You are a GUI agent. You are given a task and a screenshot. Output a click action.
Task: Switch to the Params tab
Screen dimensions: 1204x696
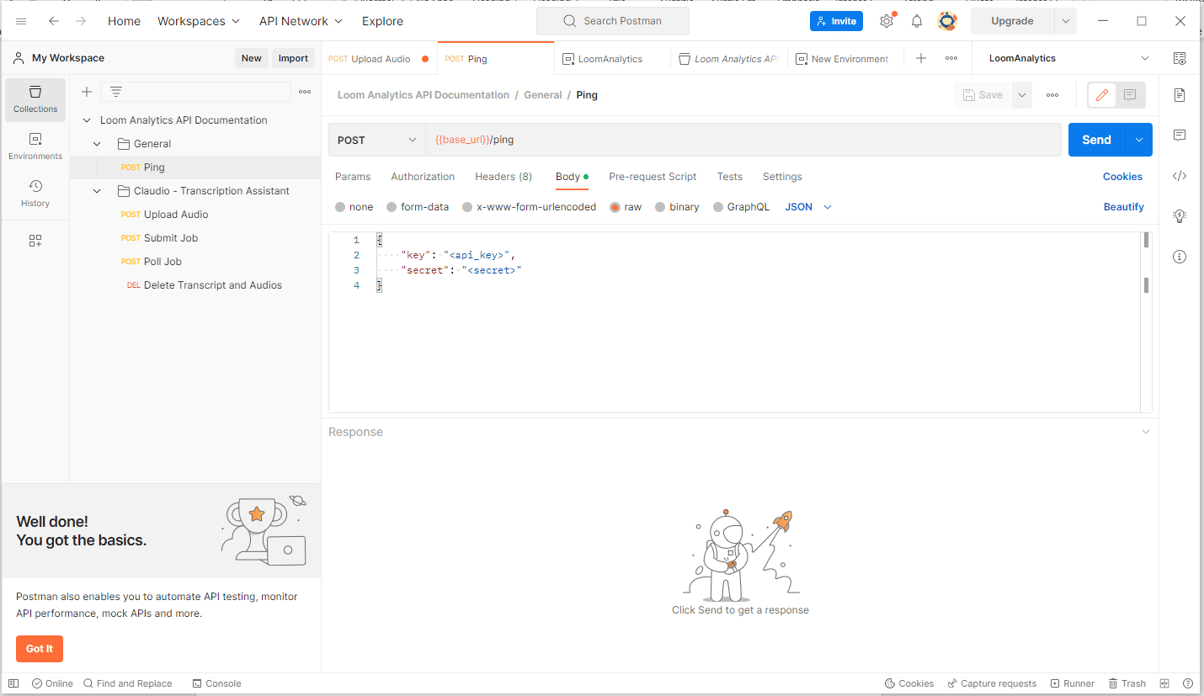352,176
